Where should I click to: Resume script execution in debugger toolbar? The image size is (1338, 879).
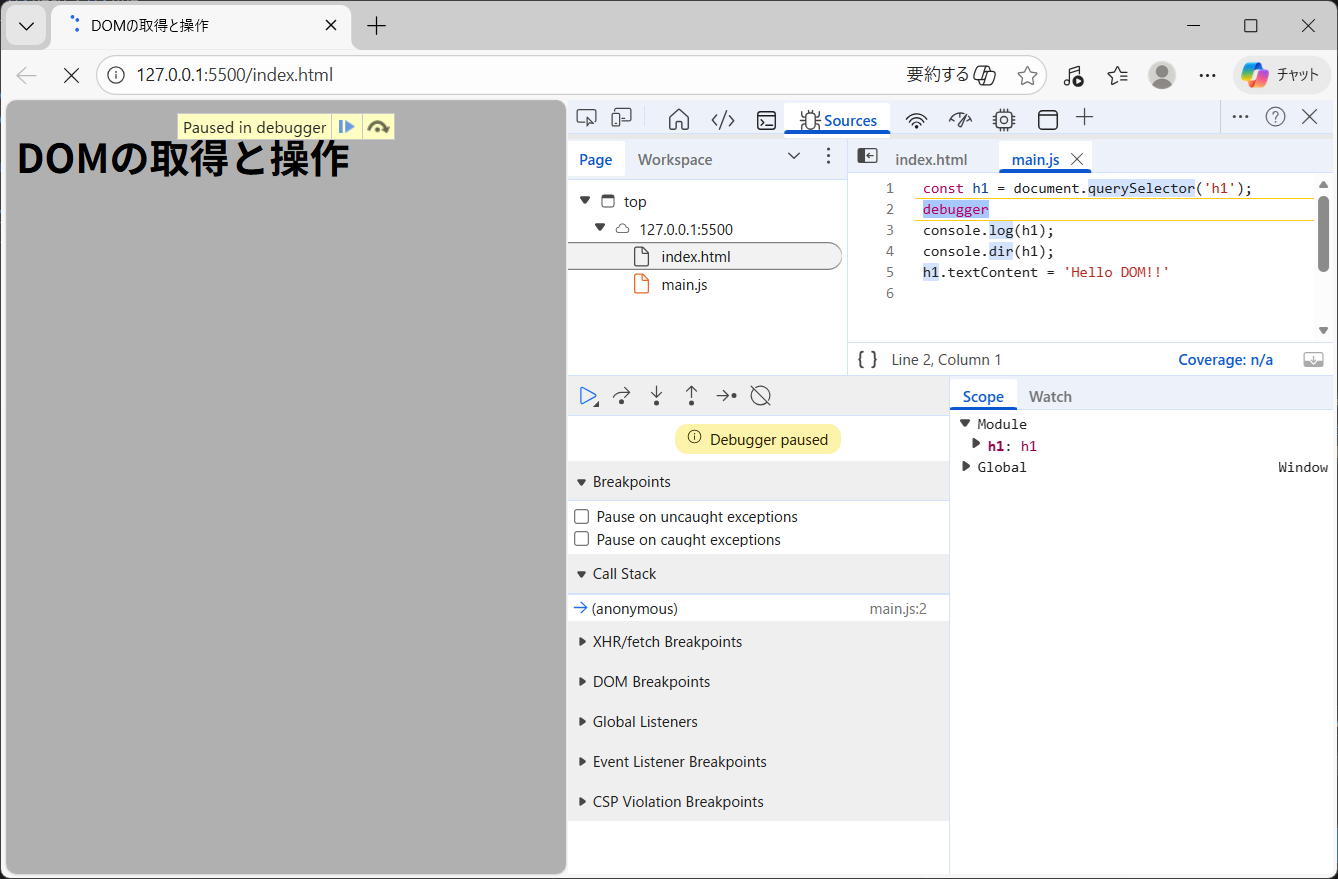point(588,396)
